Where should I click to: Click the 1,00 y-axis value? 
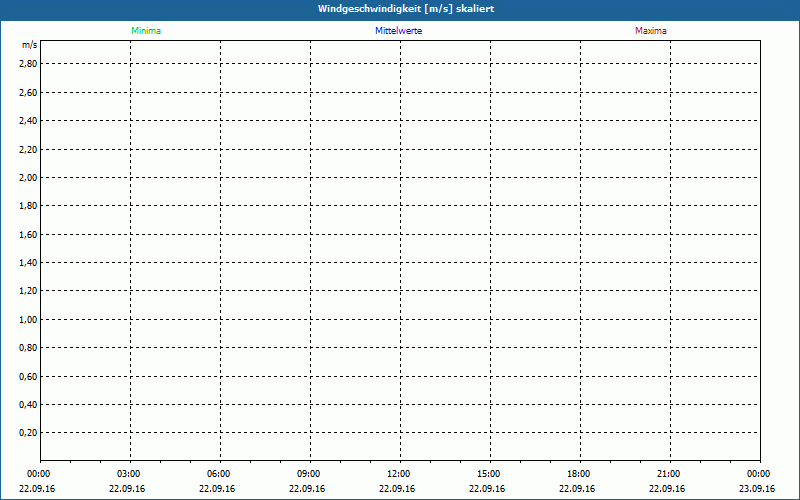[x=30, y=319]
